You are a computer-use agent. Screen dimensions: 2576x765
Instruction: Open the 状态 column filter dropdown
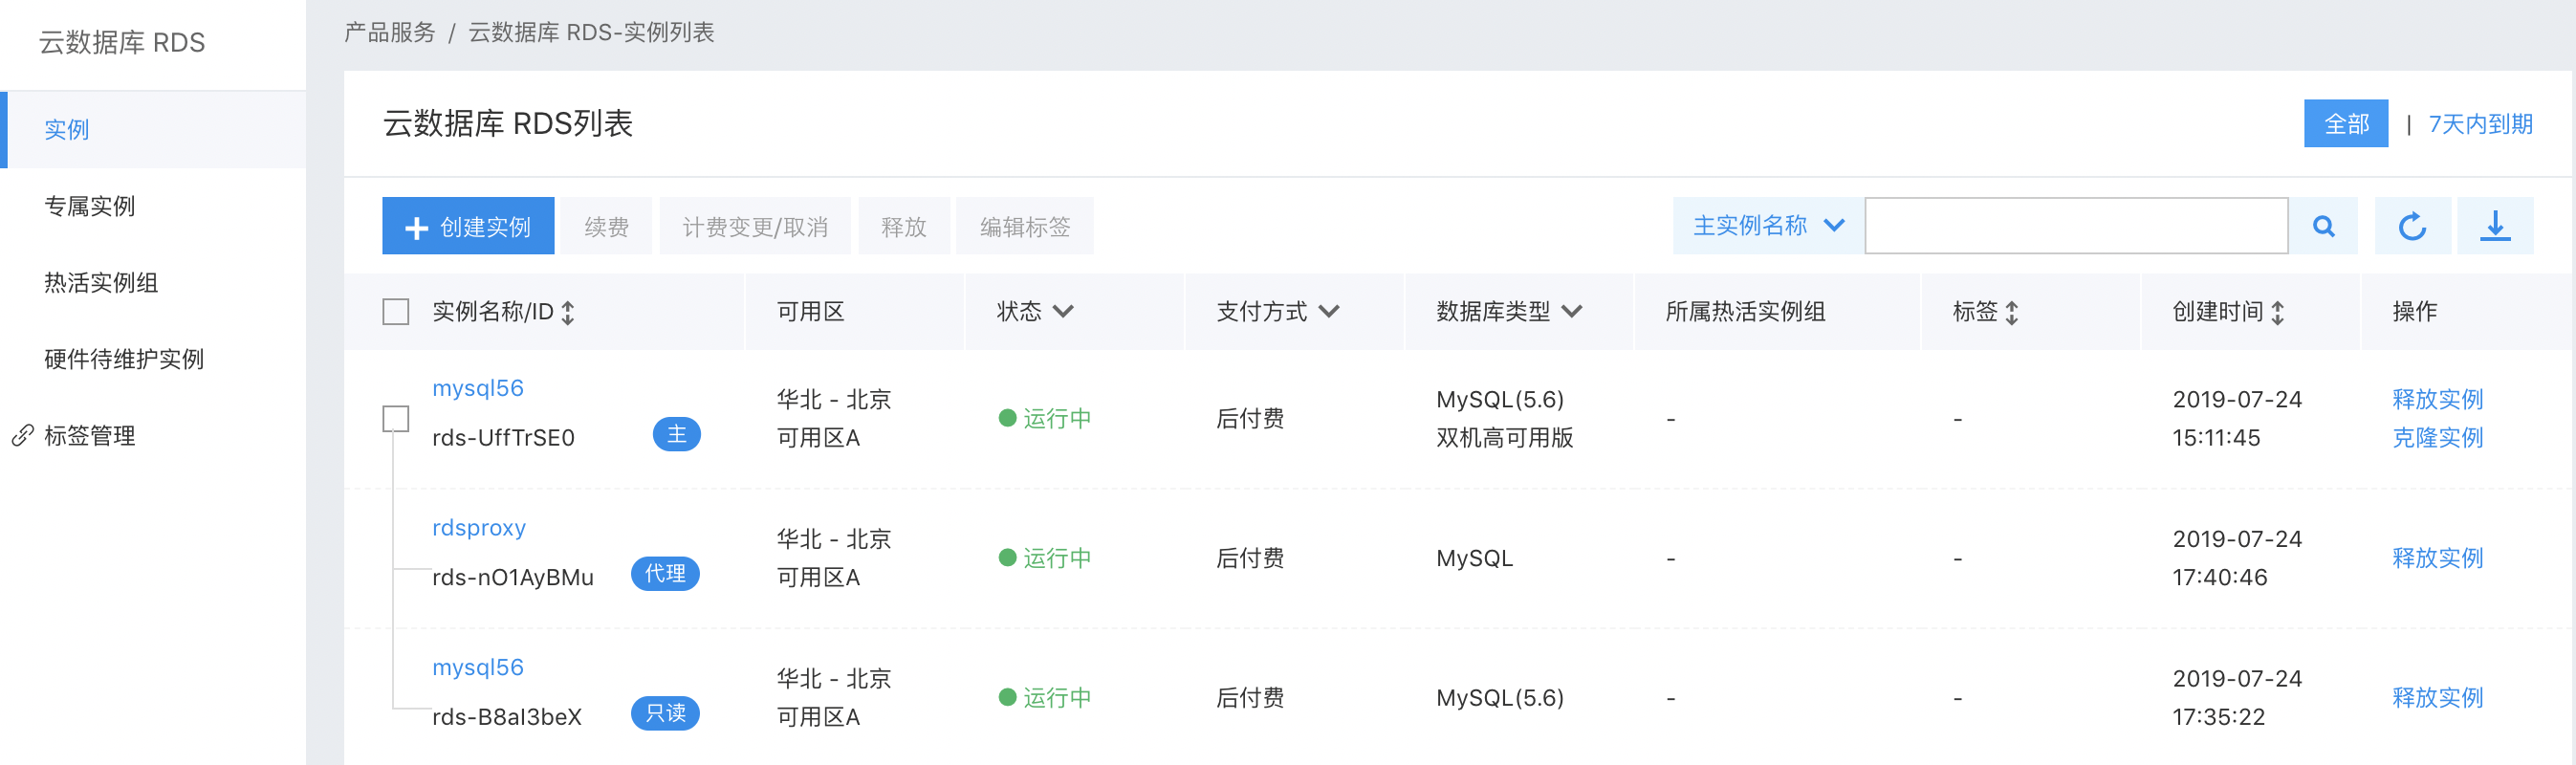click(x=1063, y=312)
